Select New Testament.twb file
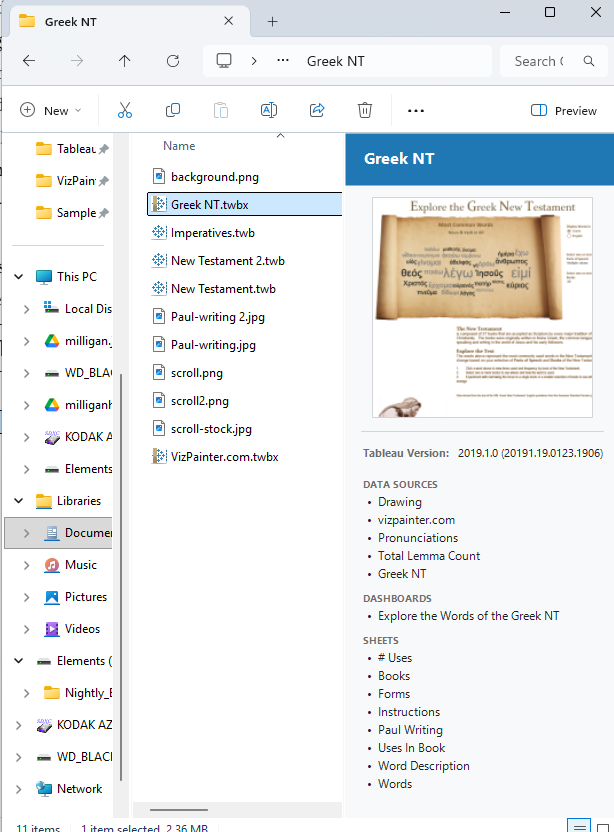Screen dimensions: 614x832 click(x=223, y=289)
